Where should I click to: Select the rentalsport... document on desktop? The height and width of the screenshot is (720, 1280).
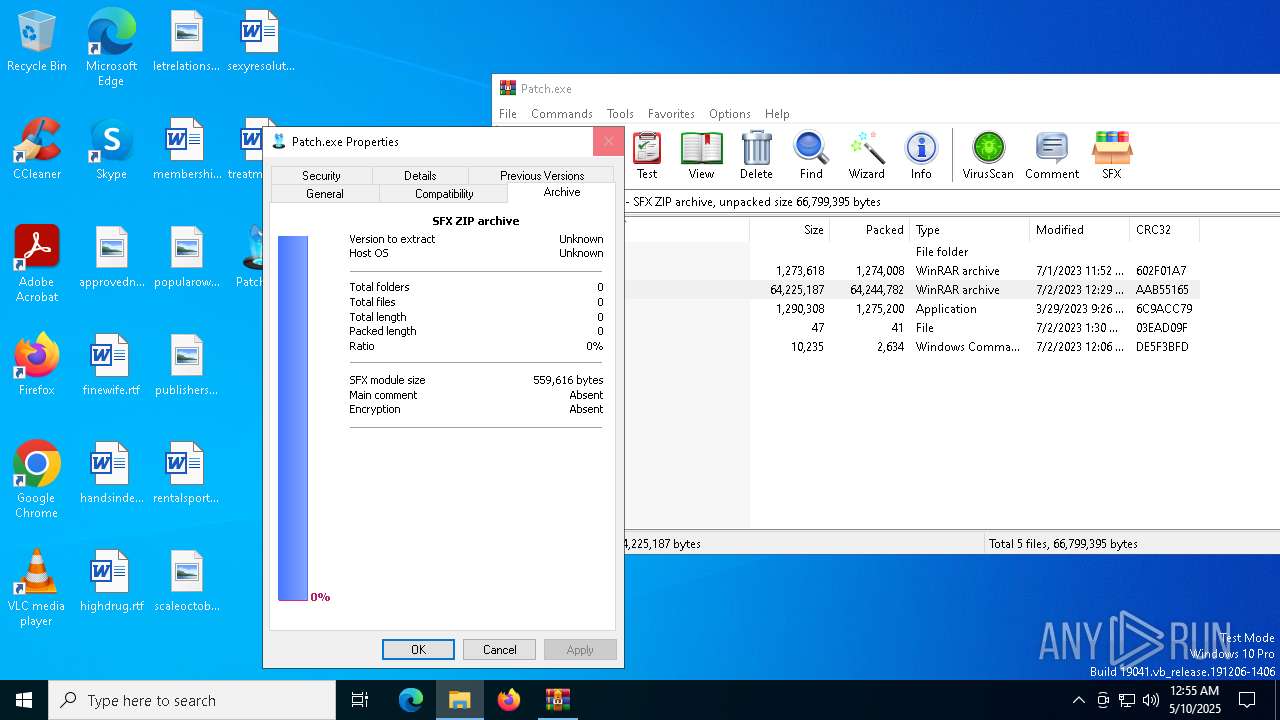tap(186, 474)
